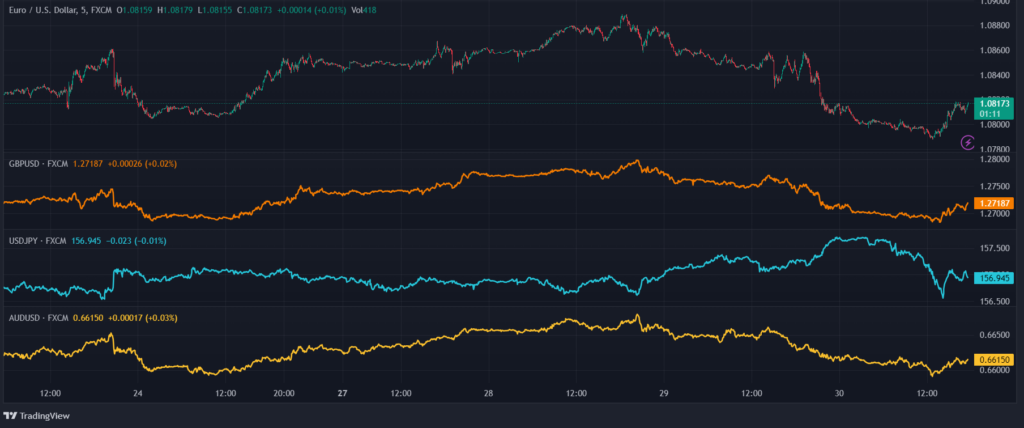Click the 1.08800 price scale tick
This screenshot has width=1024, height=428.
(993, 25)
